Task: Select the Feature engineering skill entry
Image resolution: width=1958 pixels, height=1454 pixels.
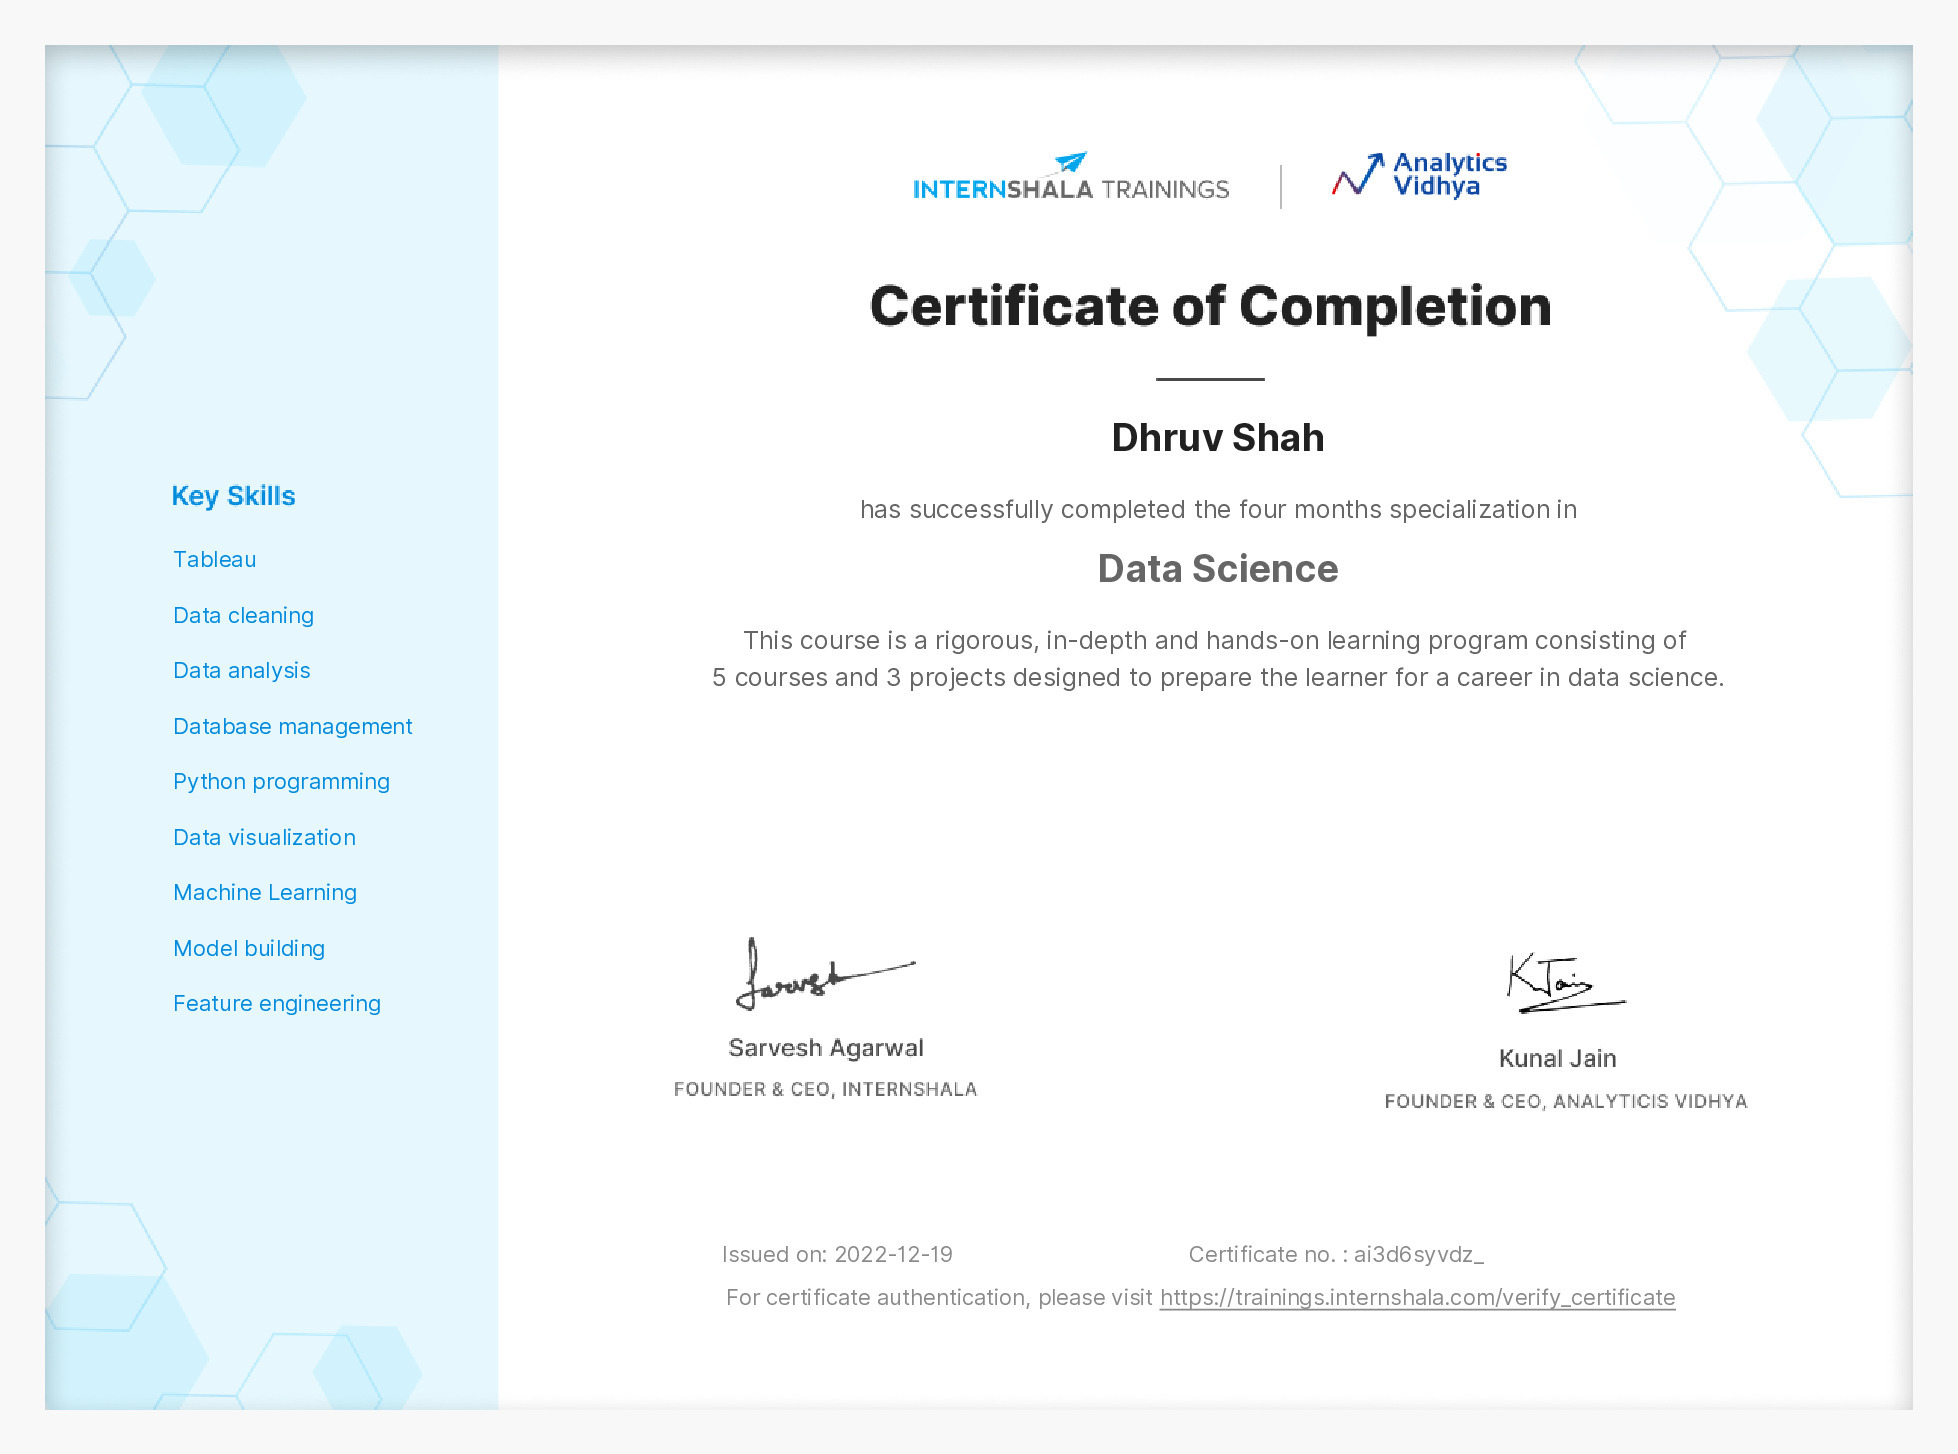Action: (276, 1003)
